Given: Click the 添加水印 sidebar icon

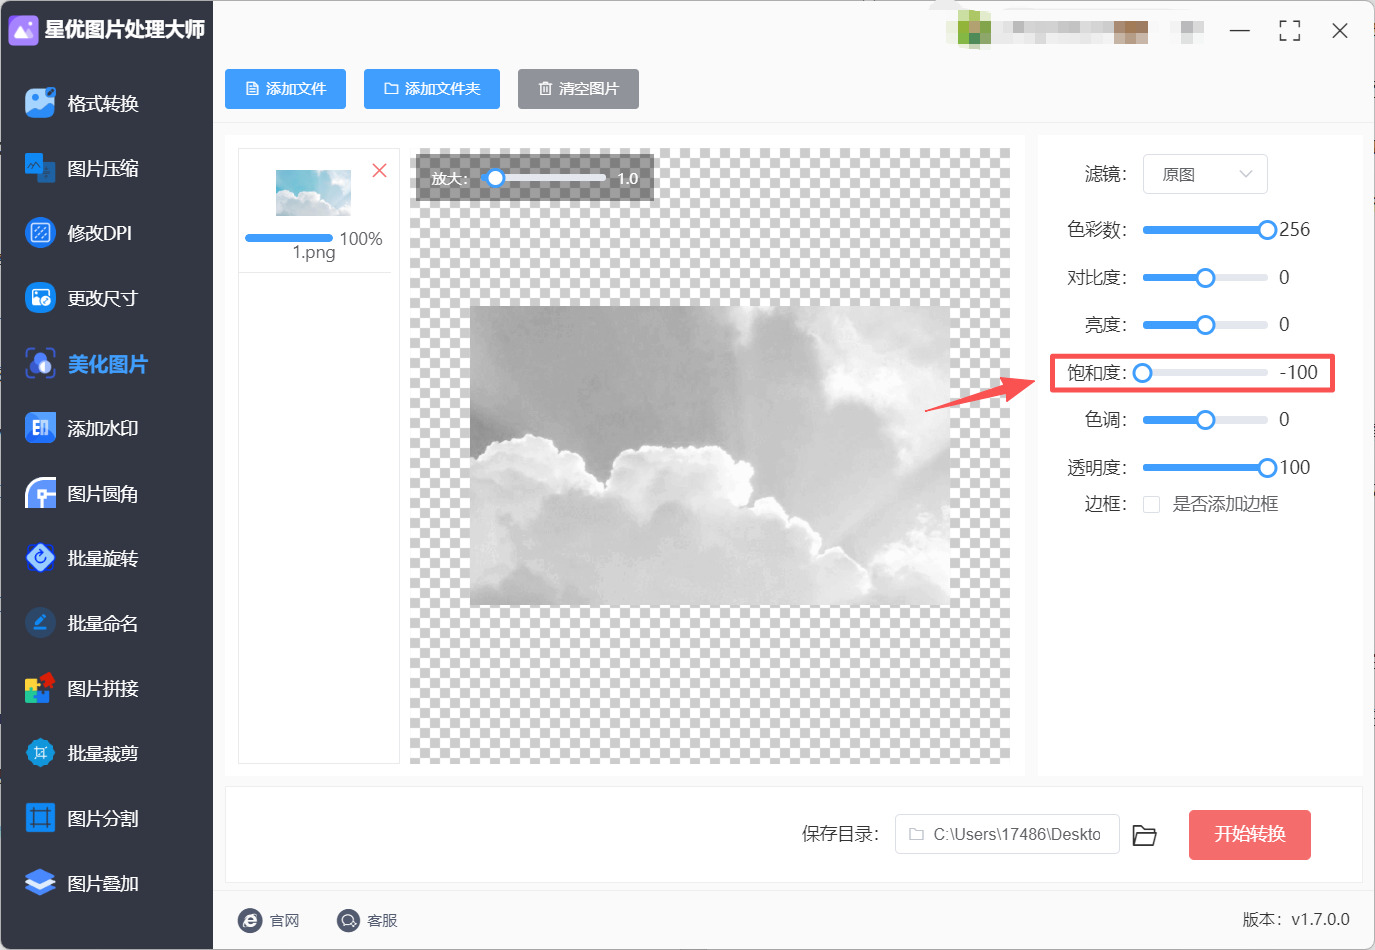Looking at the screenshot, I should 40,428.
